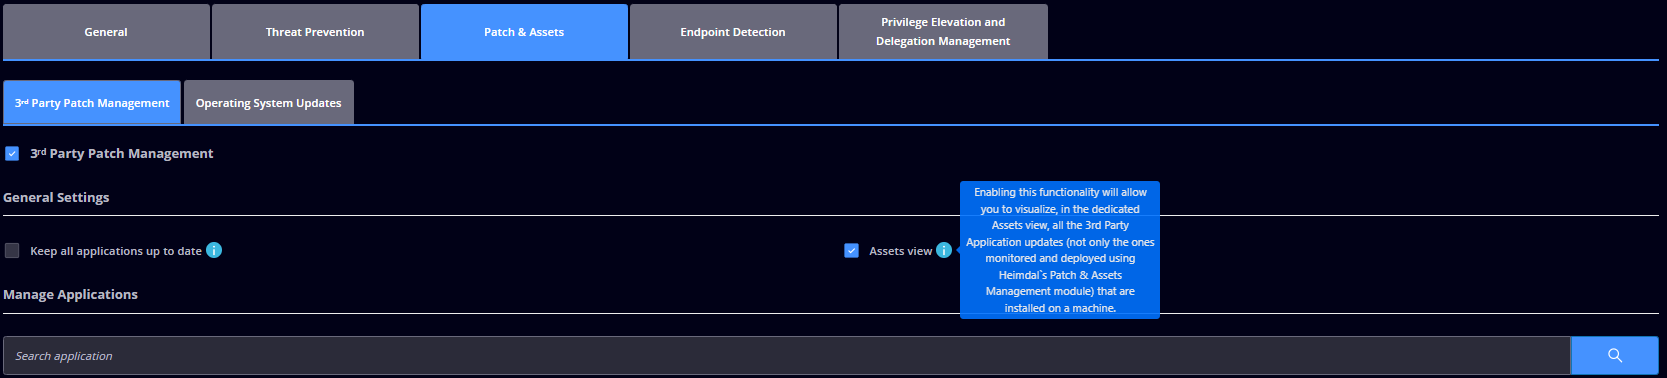Select the Patch & Assets tab

524,32
